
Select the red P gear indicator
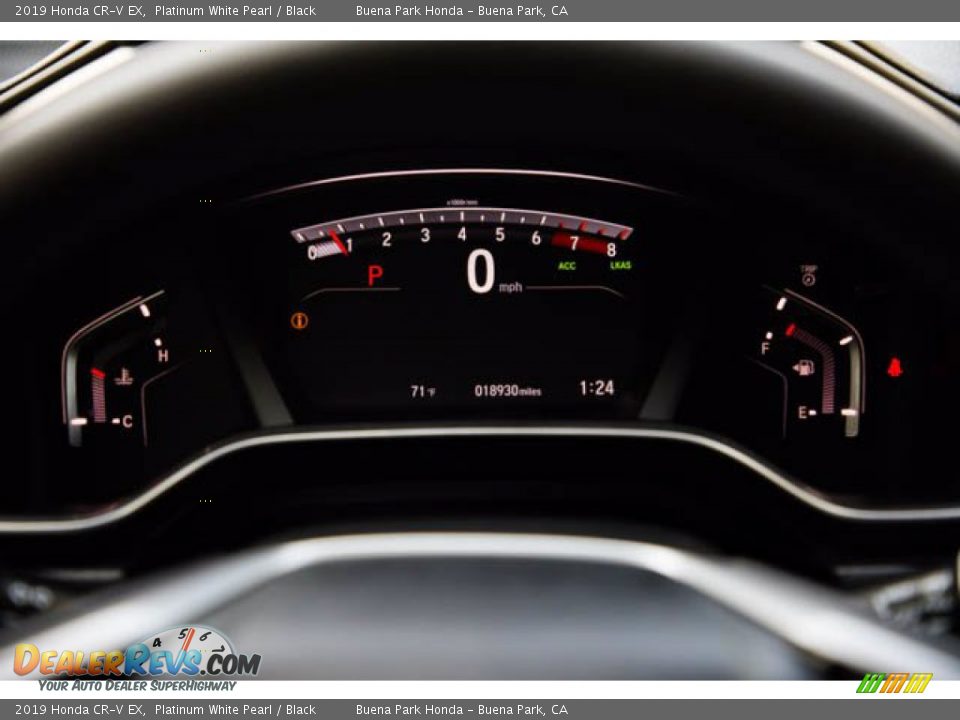pos(375,276)
